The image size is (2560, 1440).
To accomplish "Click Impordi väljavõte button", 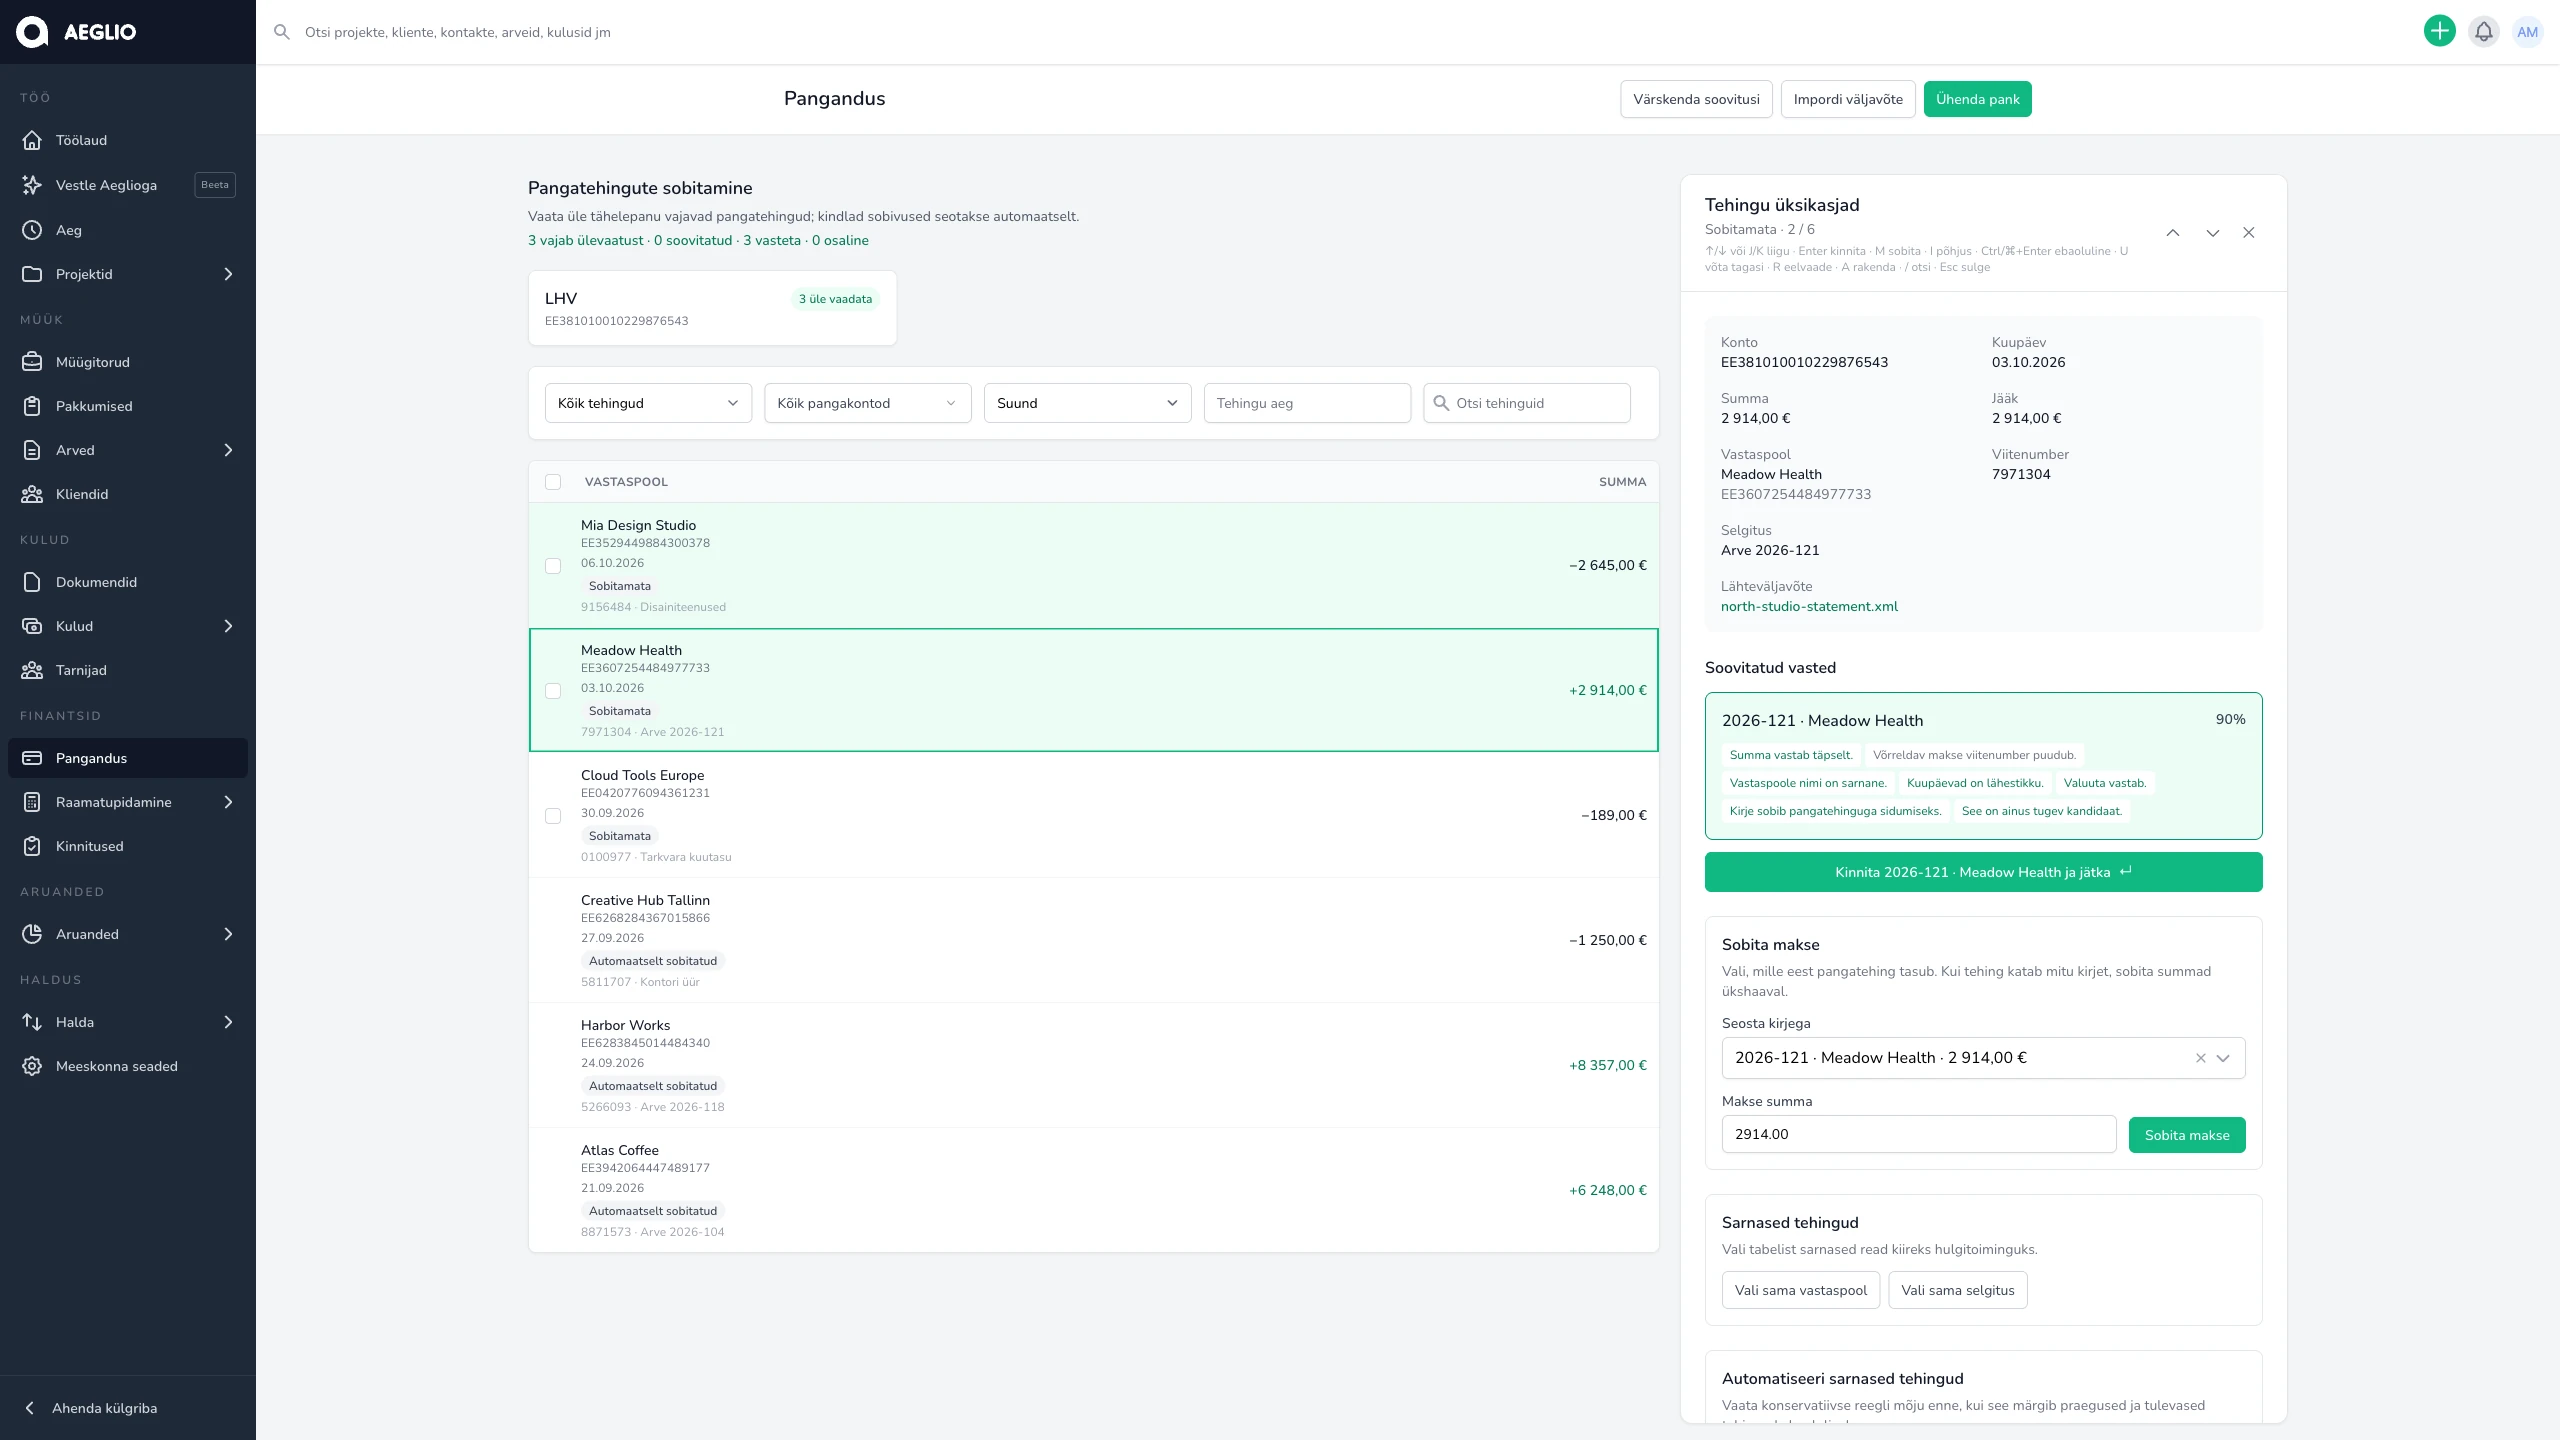I will pos(1848,99).
